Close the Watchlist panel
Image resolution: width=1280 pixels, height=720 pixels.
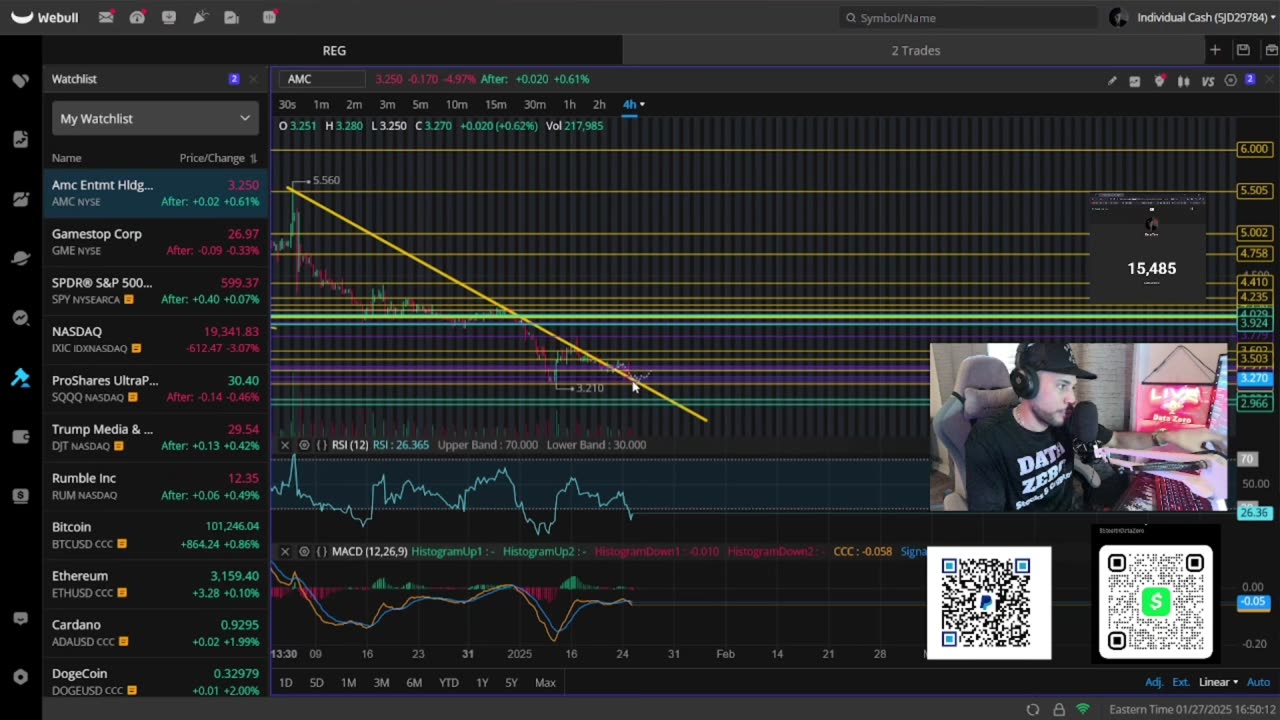253,79
